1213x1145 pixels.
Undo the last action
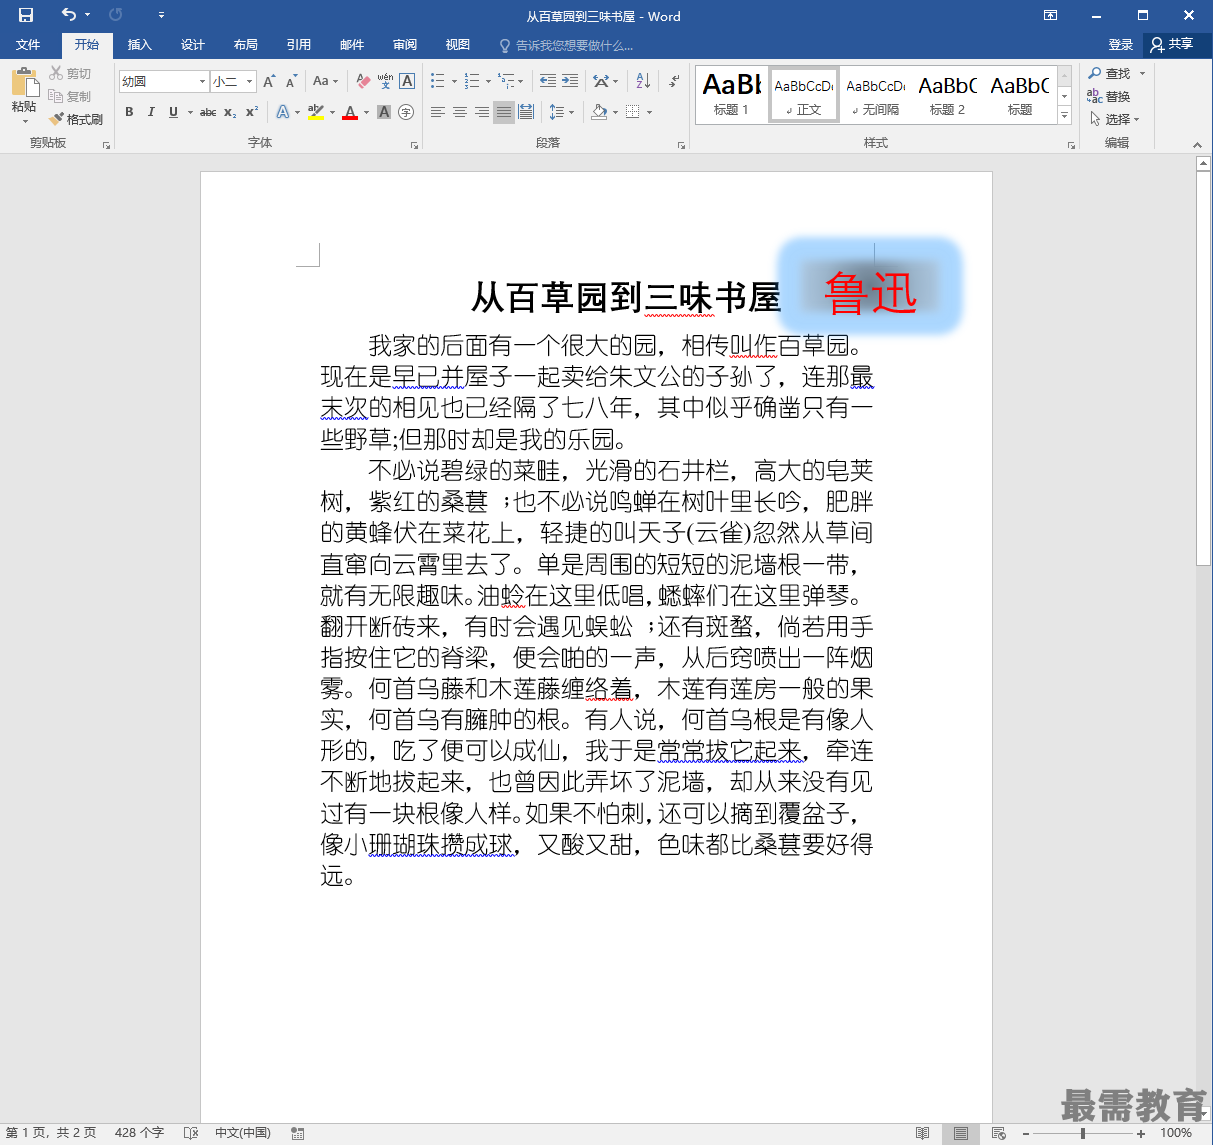coord(68,15)
